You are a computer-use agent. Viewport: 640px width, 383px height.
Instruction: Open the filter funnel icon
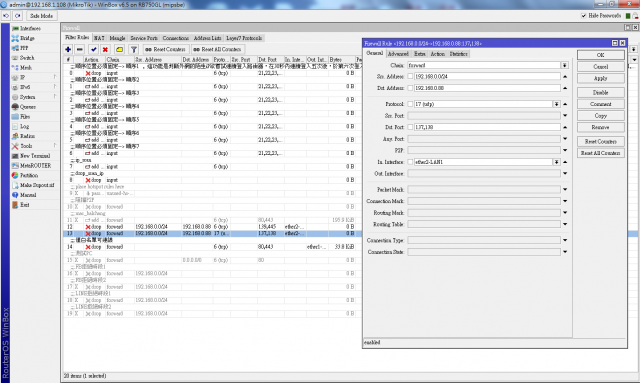(x=133, y=49)
